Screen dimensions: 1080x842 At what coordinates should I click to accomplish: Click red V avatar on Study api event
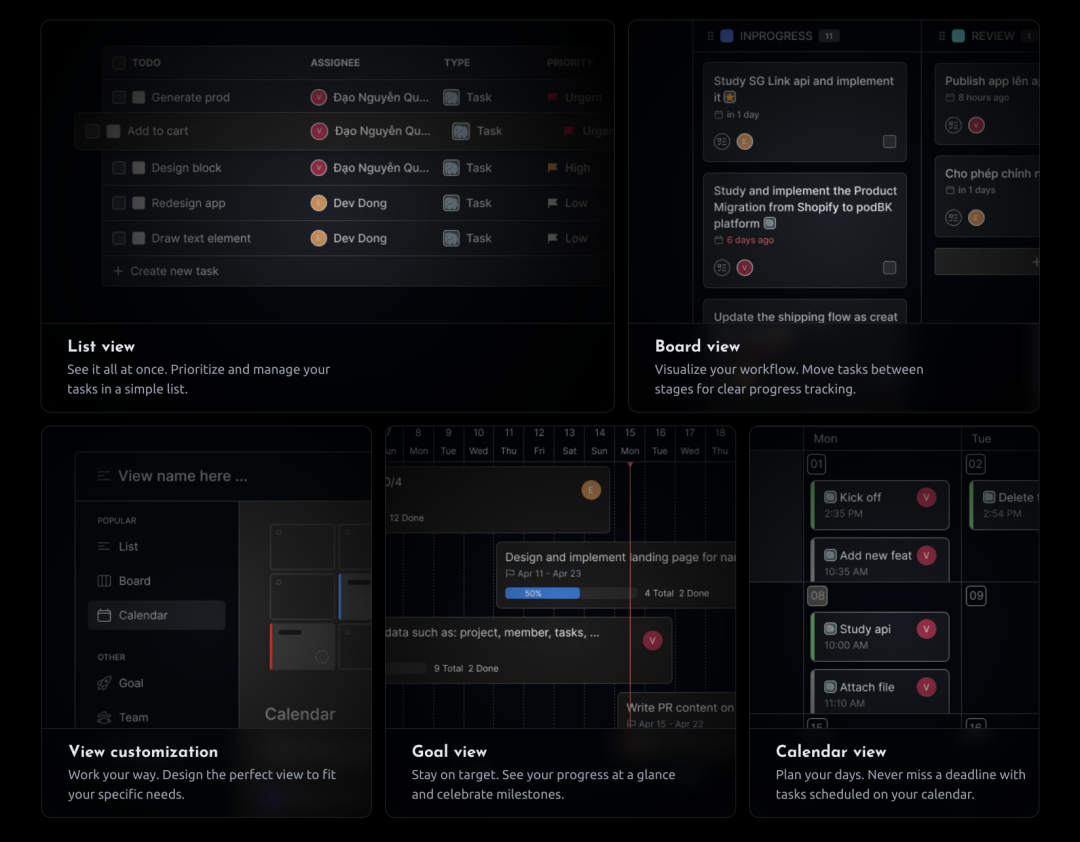pos(926,628)
